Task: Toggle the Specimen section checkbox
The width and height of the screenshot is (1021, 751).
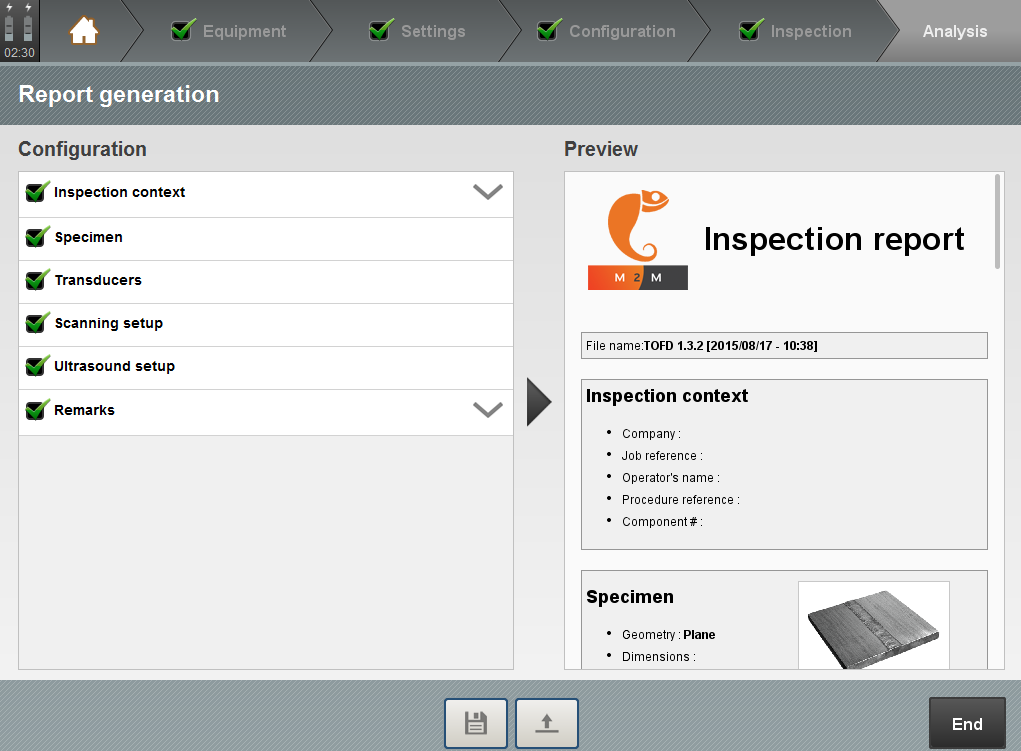Action: pyautogui.click(x=38, y=237)
